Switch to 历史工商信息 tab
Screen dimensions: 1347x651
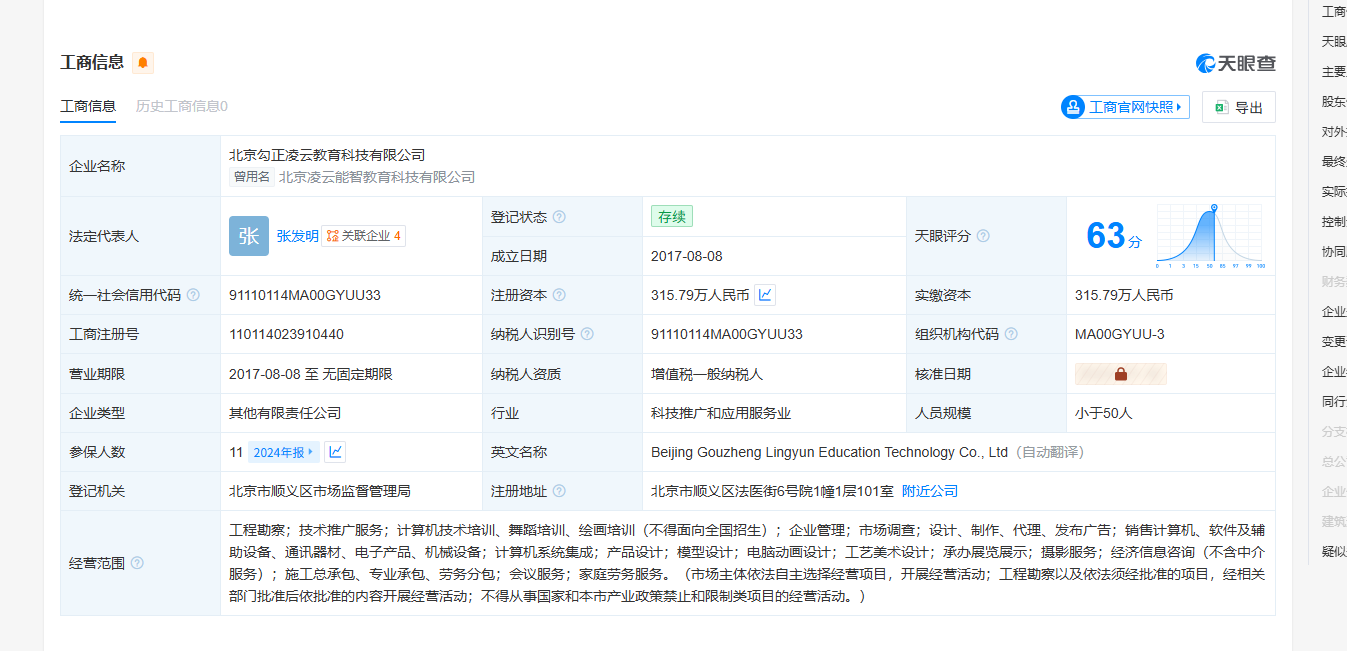pos(181,106)
